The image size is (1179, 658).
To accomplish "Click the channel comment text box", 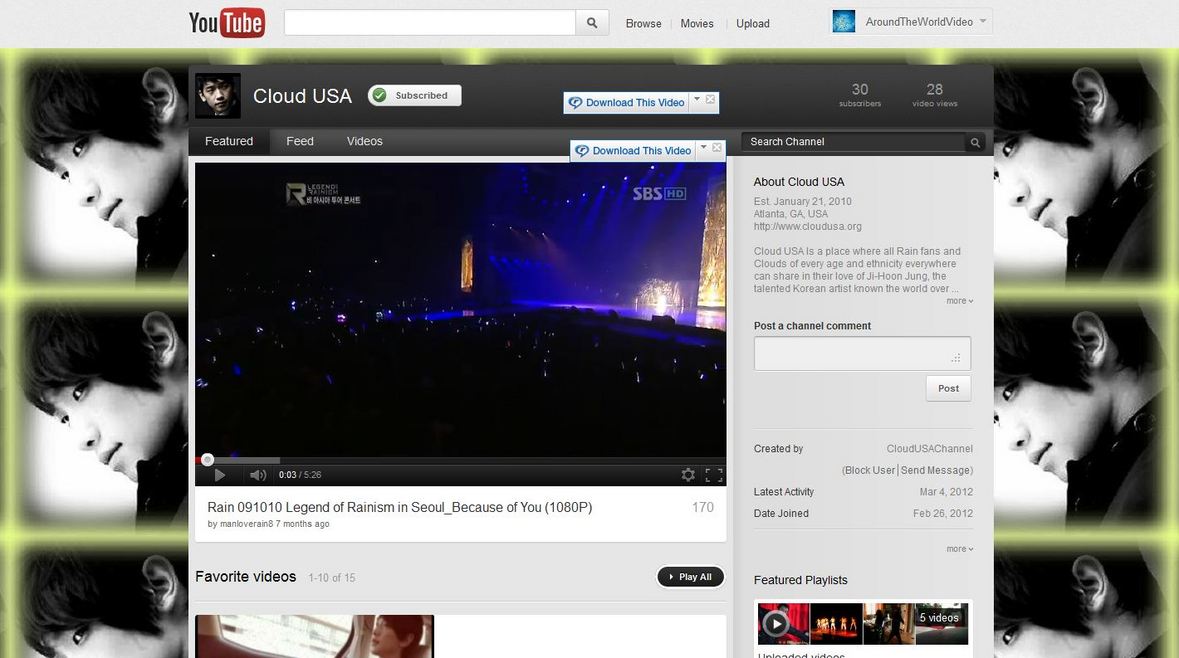I will pyautogui.click(x=862, y=353).
